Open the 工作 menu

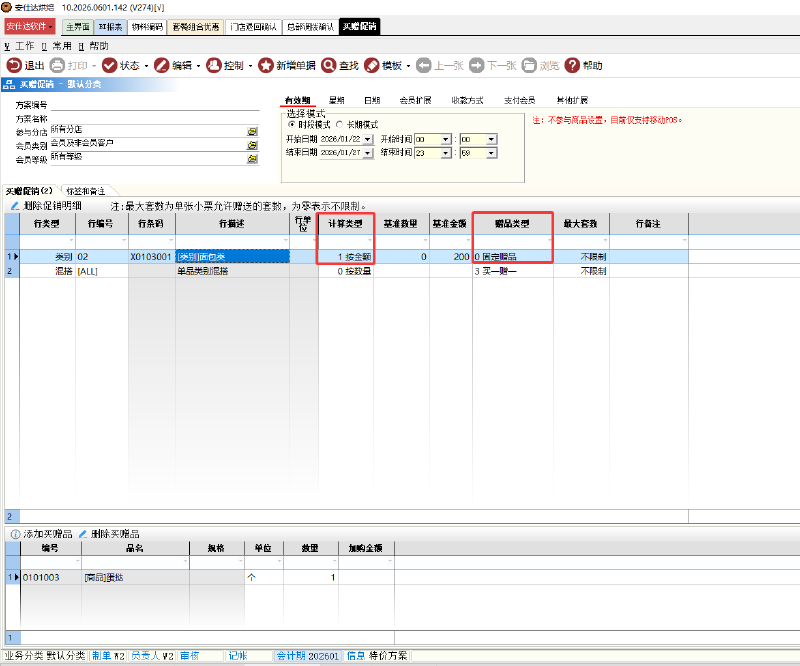19,46
